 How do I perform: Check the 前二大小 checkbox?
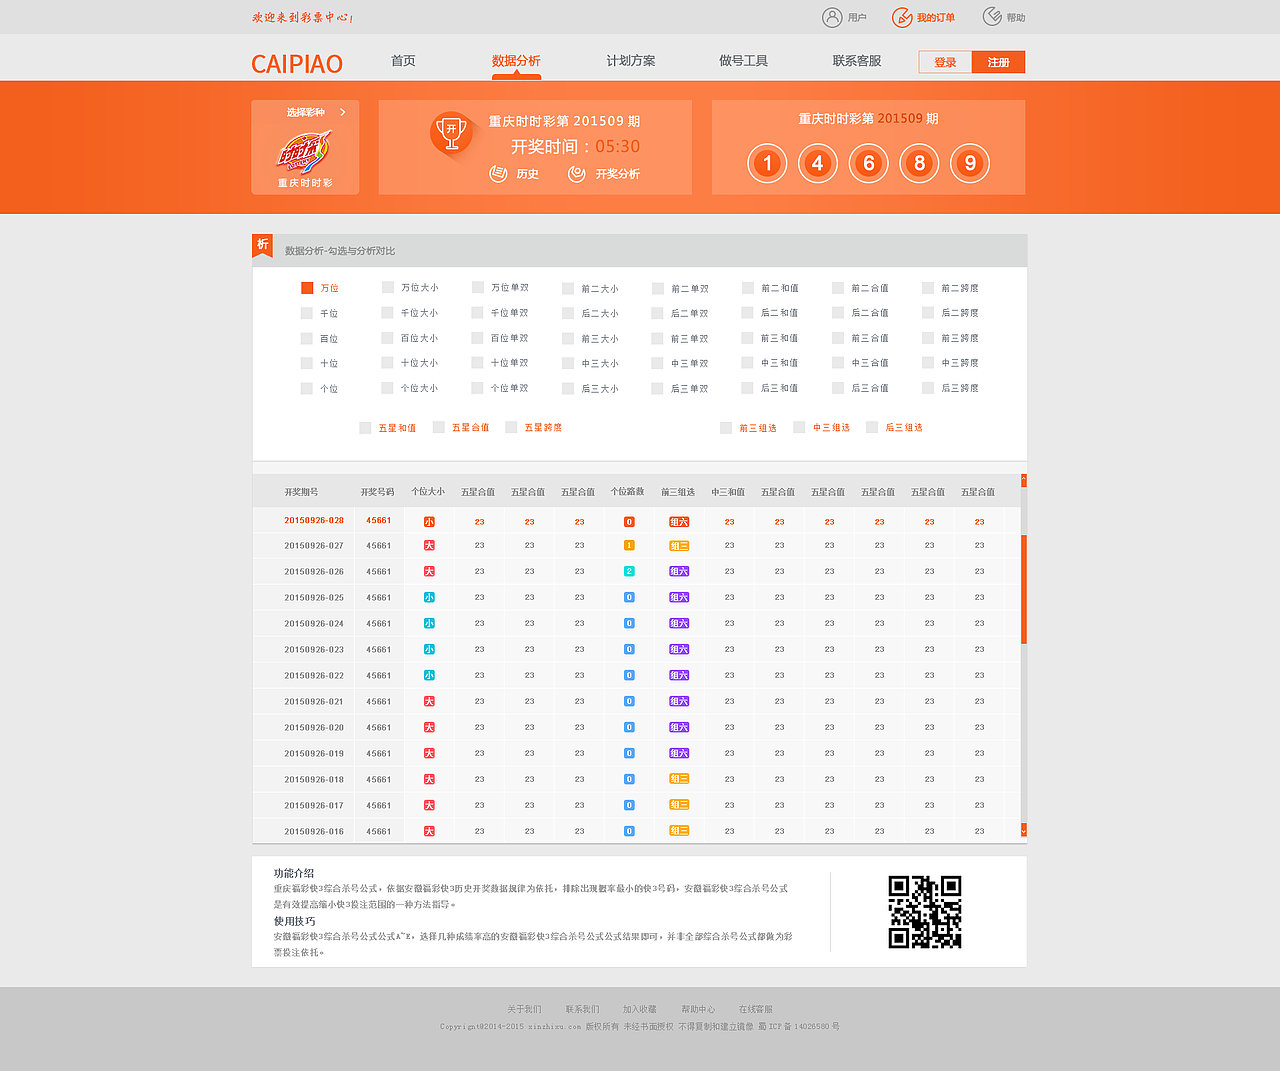568,288
